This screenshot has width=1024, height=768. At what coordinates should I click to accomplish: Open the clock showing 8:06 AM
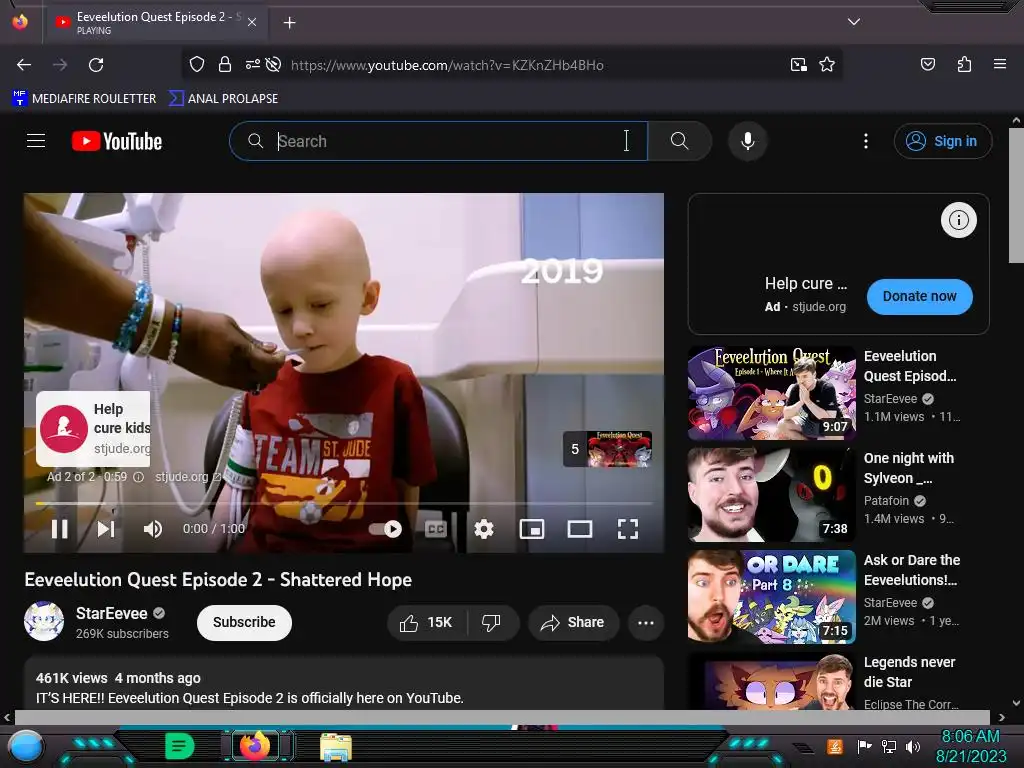tap(970, 746)
